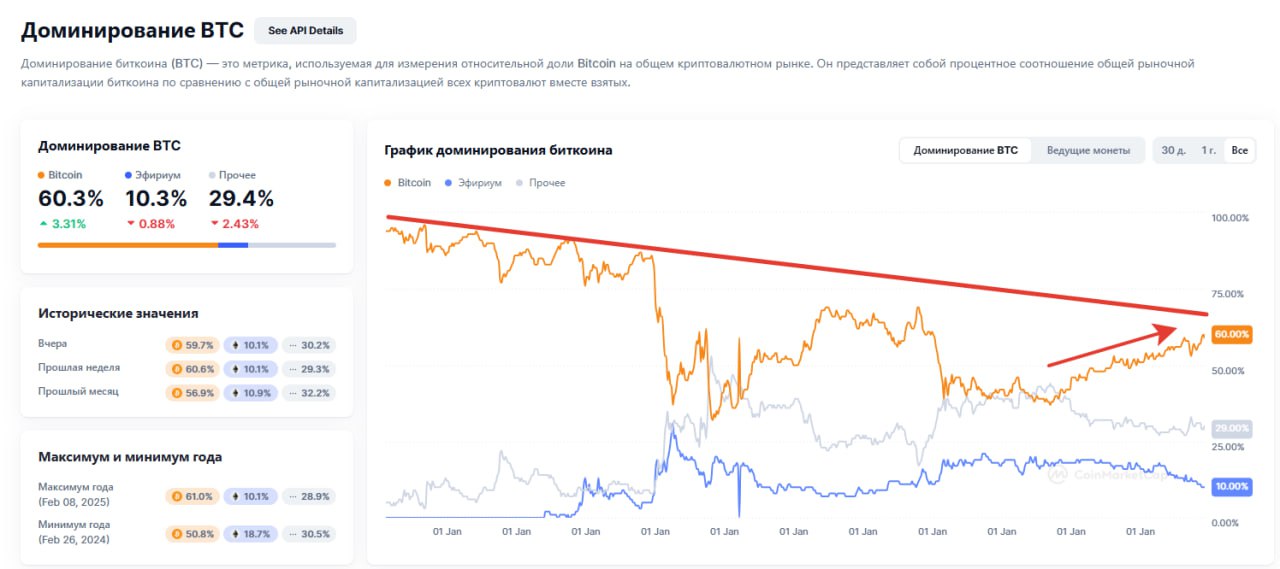This screenshot has height=569, width=1280.
Task: Toggle the Прочее series in the chart legend
Action: pos(540,183)
